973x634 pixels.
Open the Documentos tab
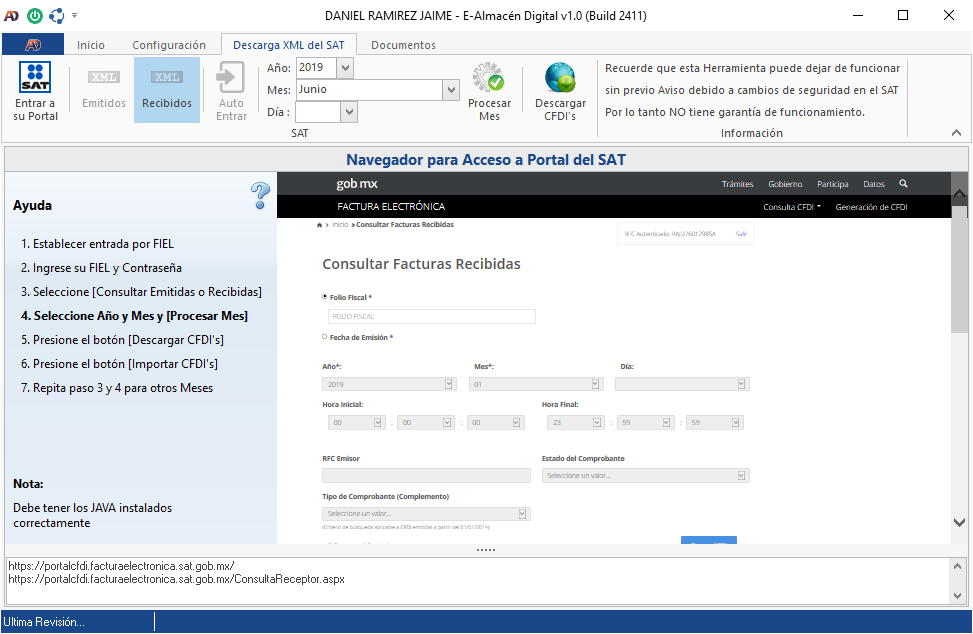[x=403, y=45]
